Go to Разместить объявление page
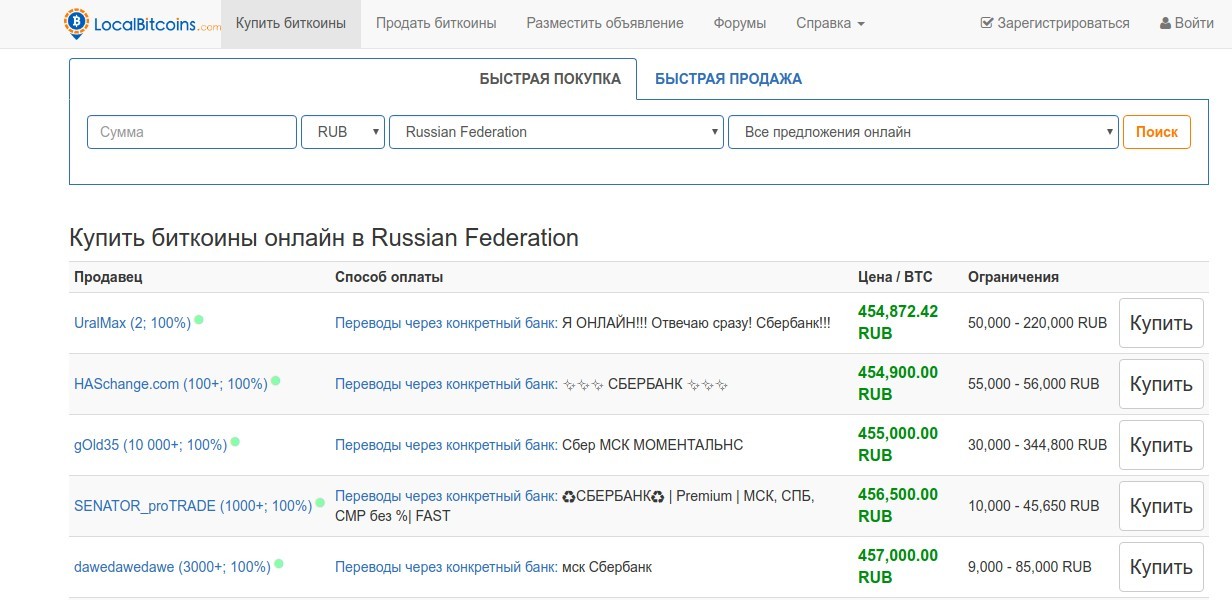The width and height of the screenshot is (1232, 600). click(x=605, y=23)
